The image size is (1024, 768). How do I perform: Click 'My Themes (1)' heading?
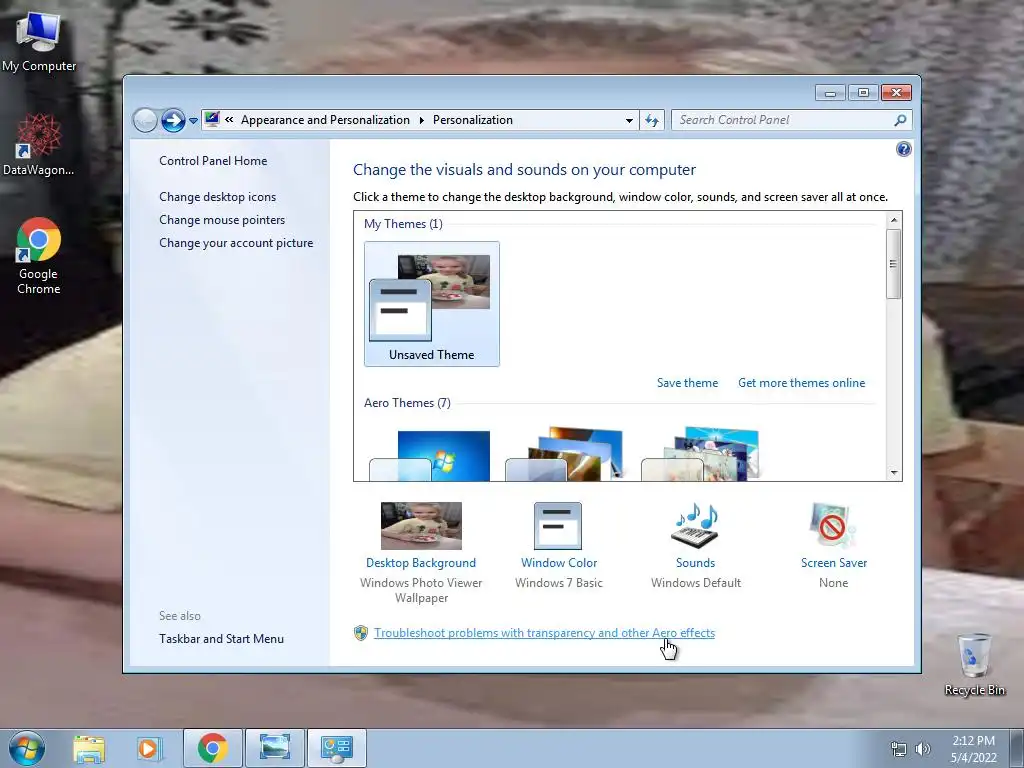coord(404,224)
